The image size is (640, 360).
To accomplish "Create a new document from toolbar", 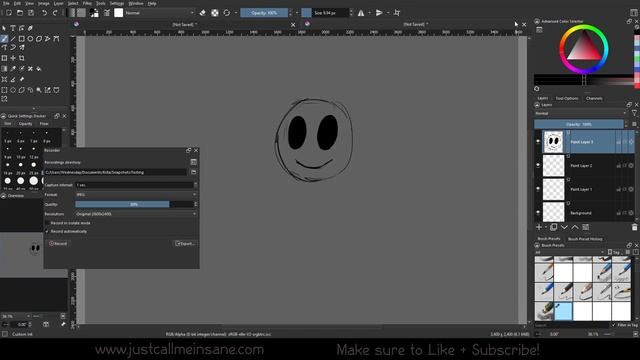I will click(x=9, y=13).
